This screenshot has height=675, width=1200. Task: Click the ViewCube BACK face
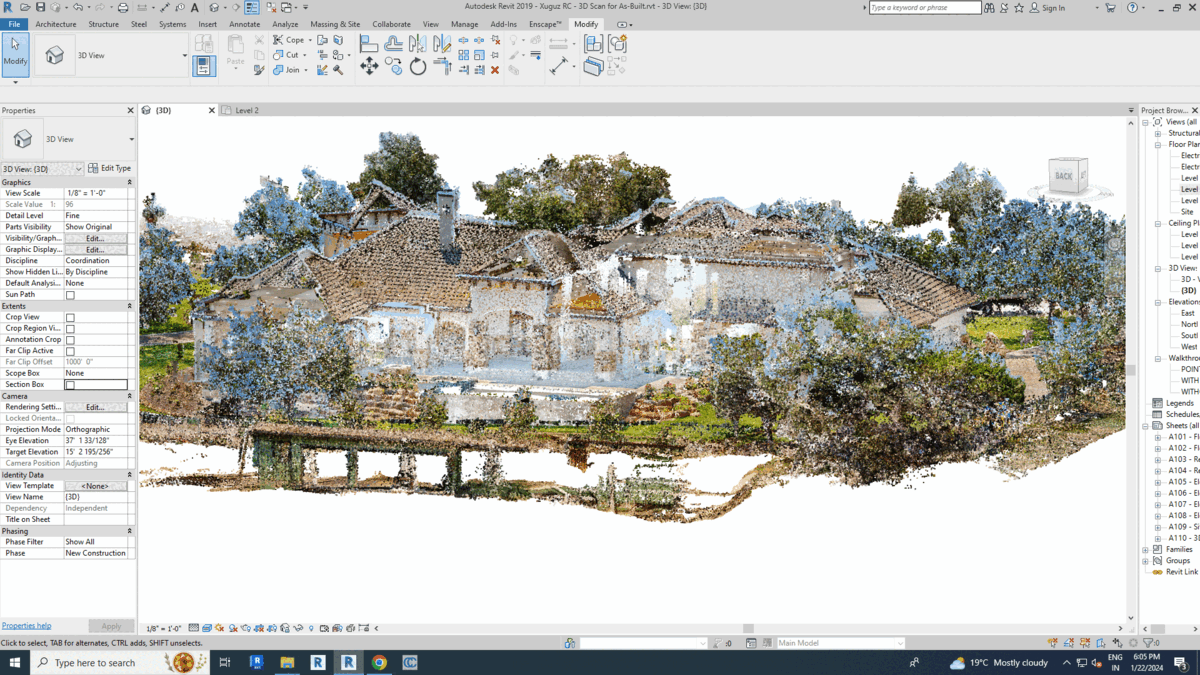(1063, 176)
